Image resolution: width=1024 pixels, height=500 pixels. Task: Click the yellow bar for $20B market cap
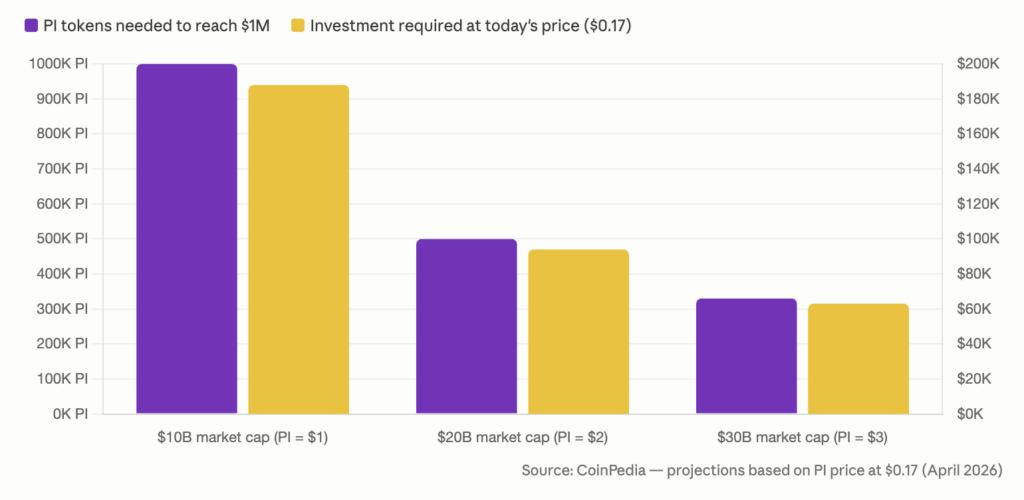(x=578, y=331)
